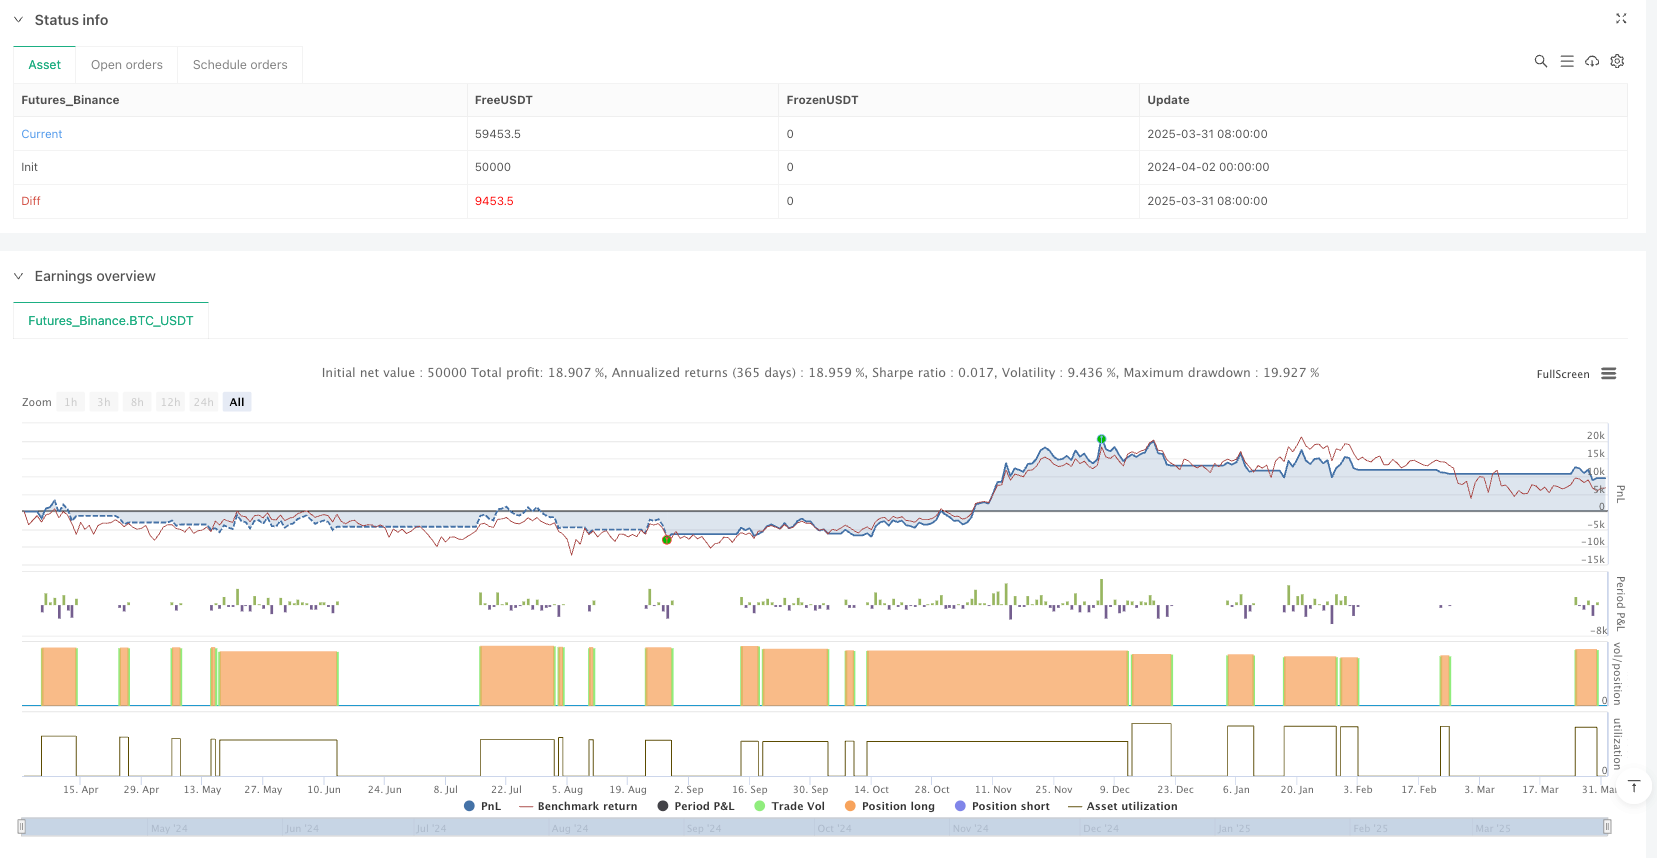
Task: Select the 8h zoom button
Action: [137, 402]
